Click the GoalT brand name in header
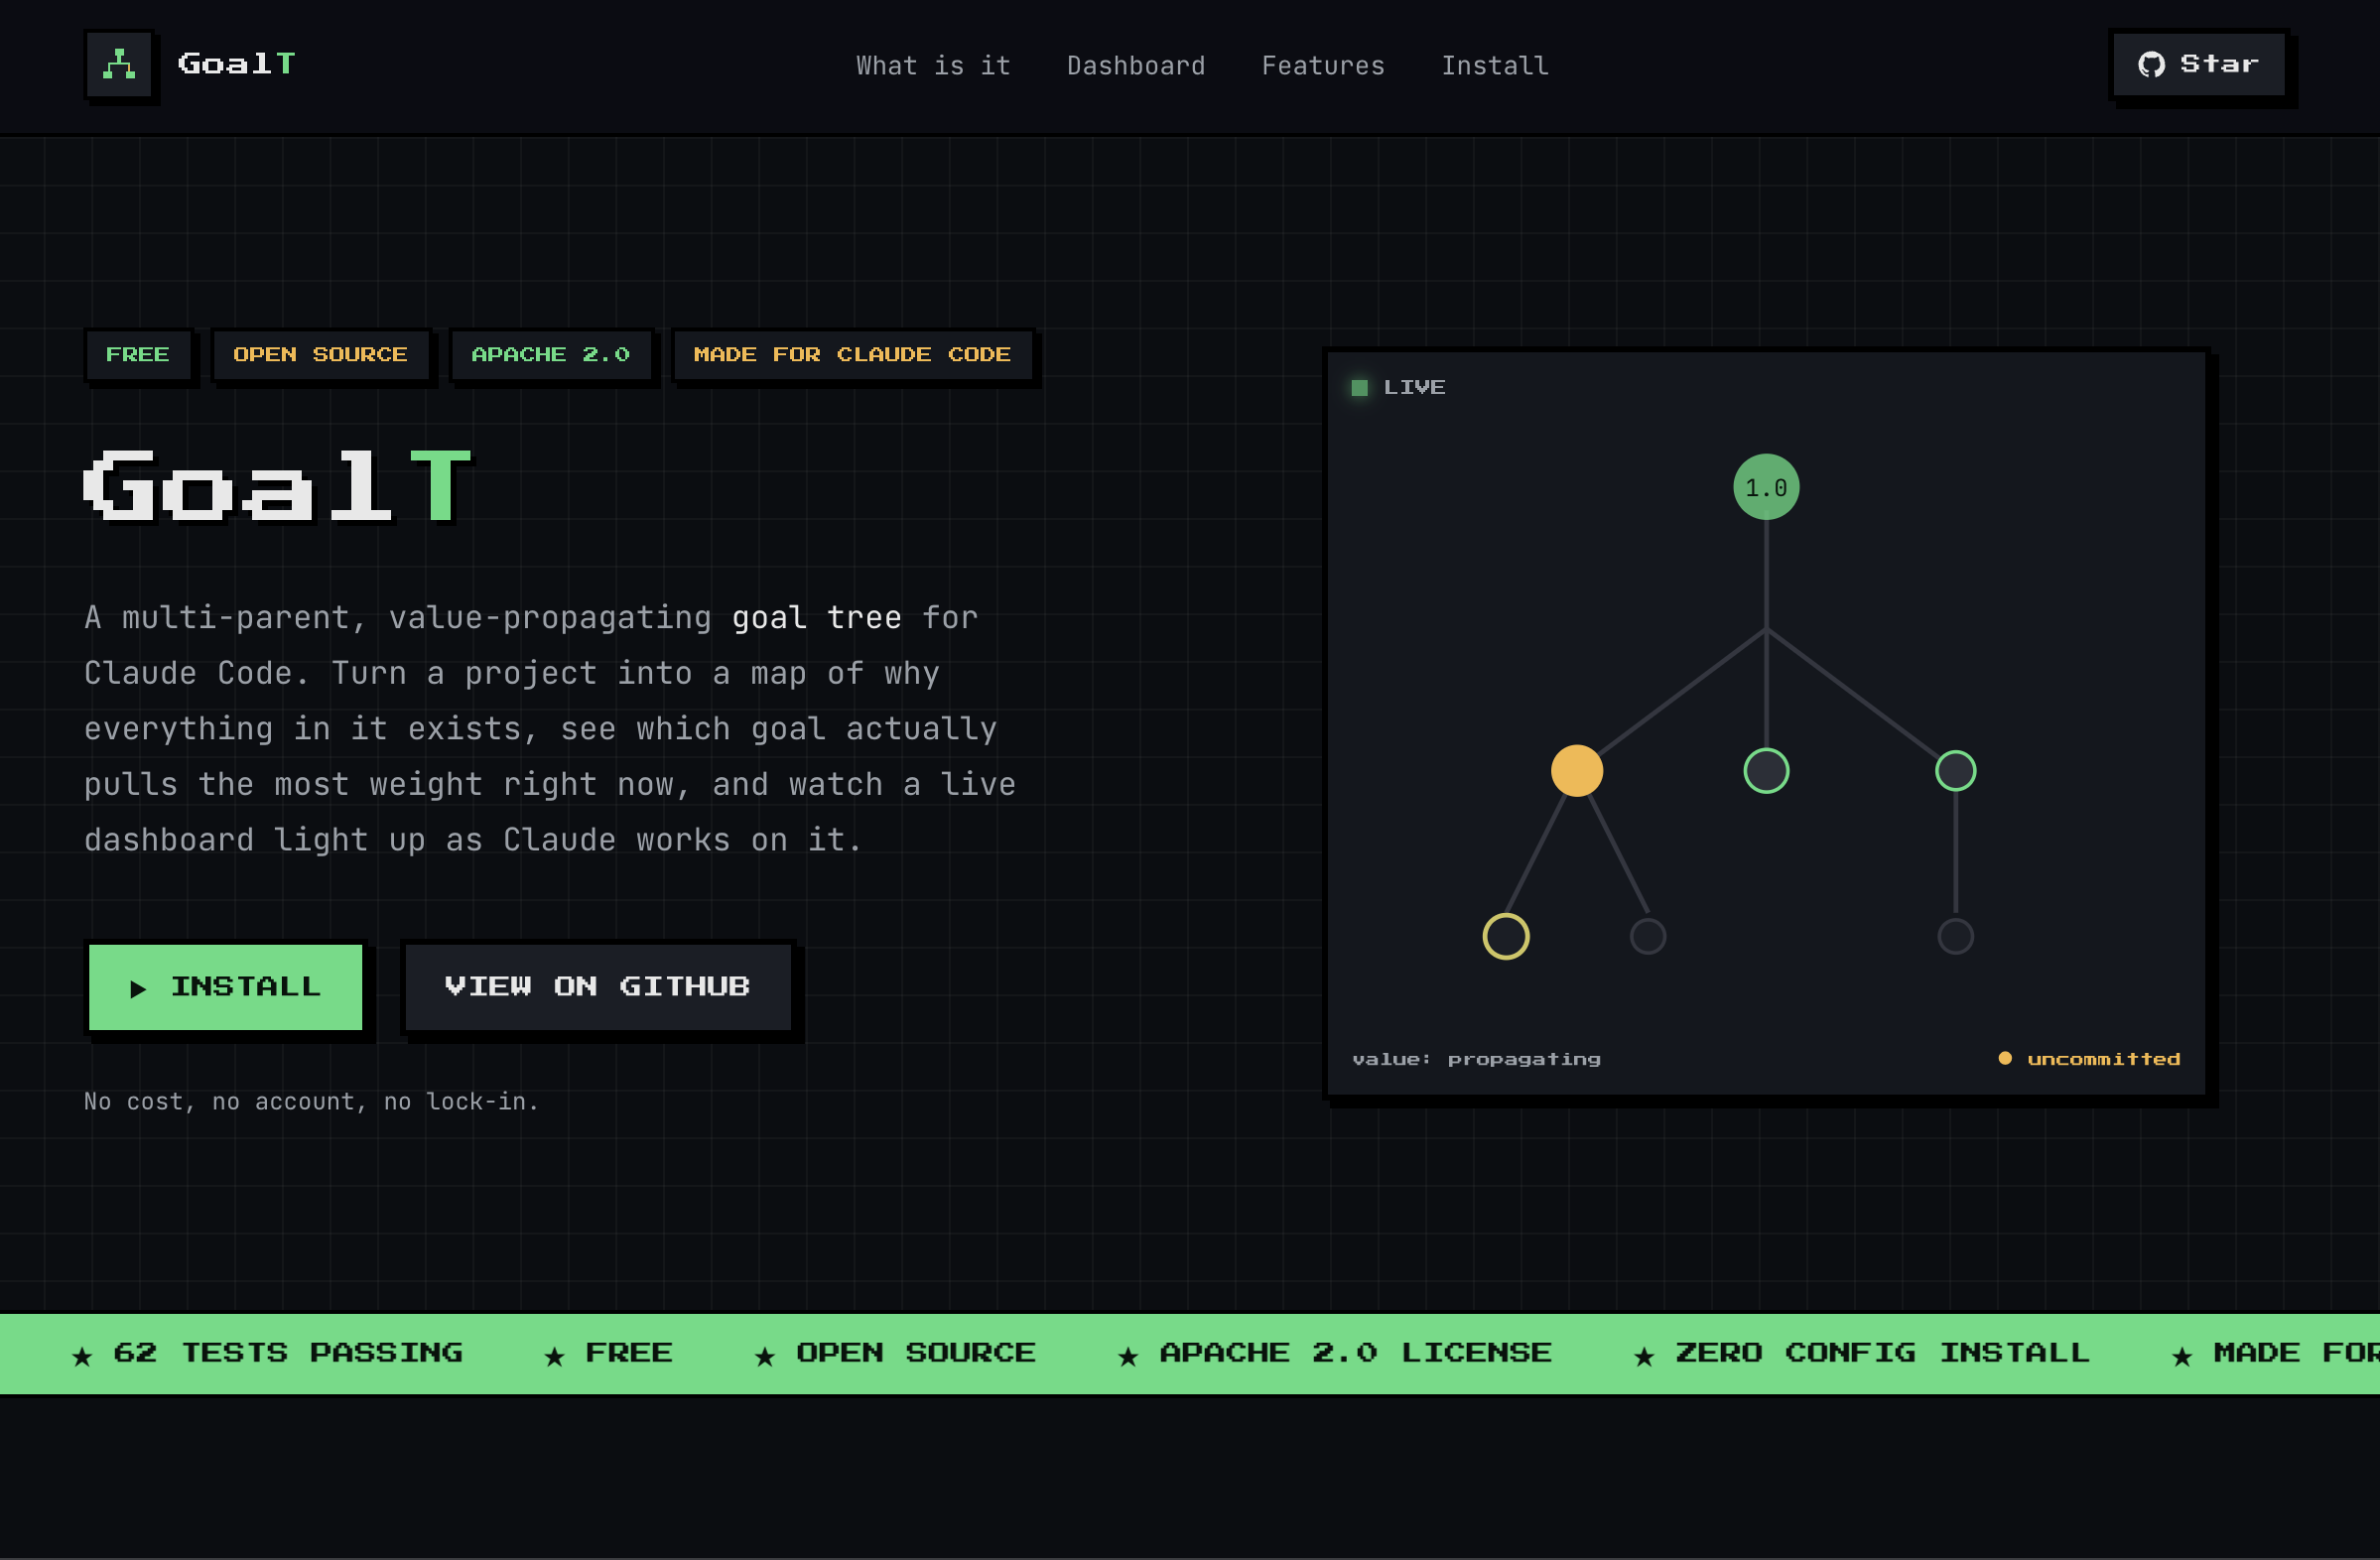This screenshot has width=2380, height=1560. point(237,64)
